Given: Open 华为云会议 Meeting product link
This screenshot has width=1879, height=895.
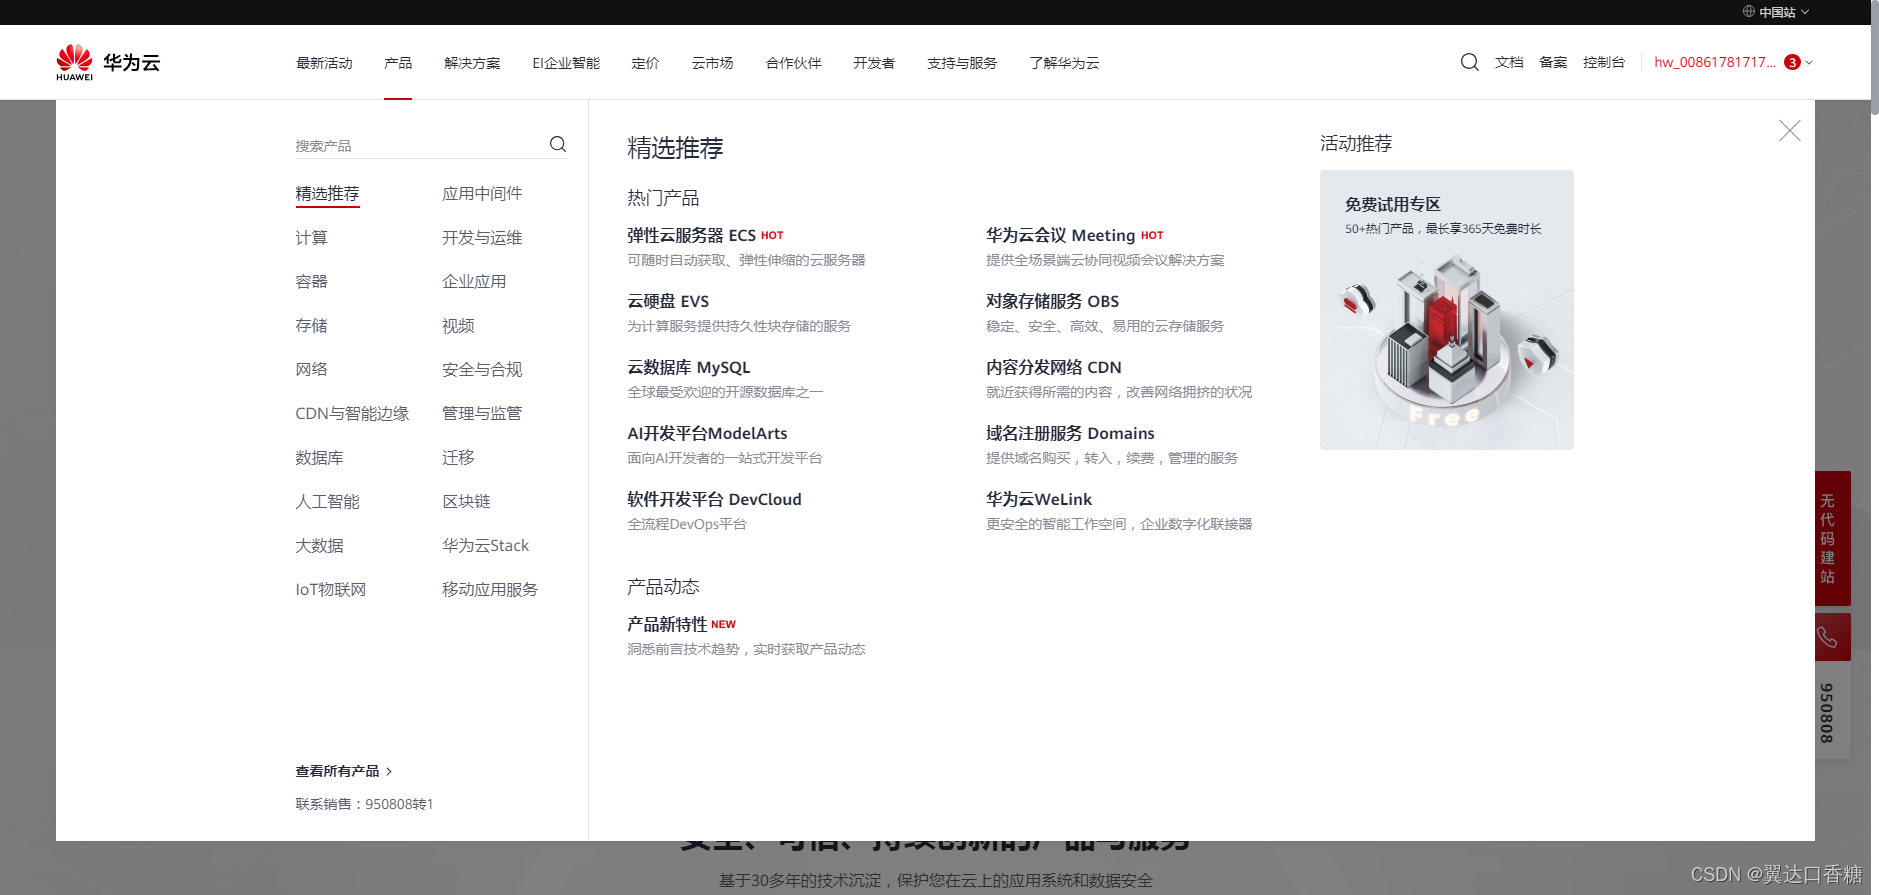Looking at the screenshot, I should (x=1060, y=236).
